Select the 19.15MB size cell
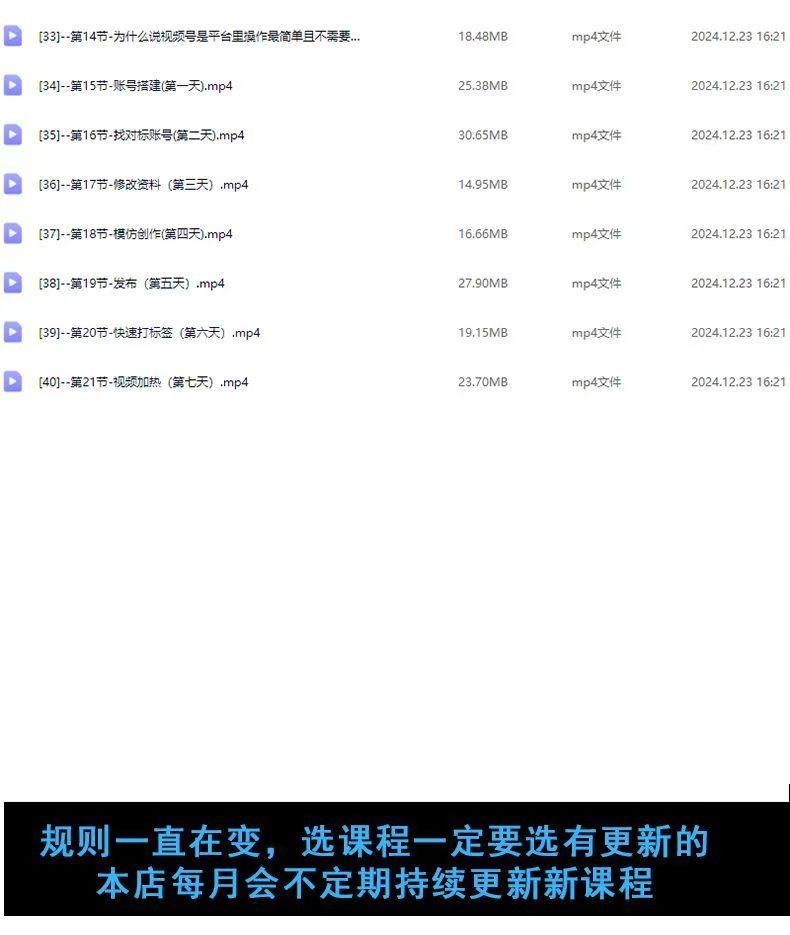Image resolution: width=790 pixels, height=935 pixels. click(x=483, y=333)
